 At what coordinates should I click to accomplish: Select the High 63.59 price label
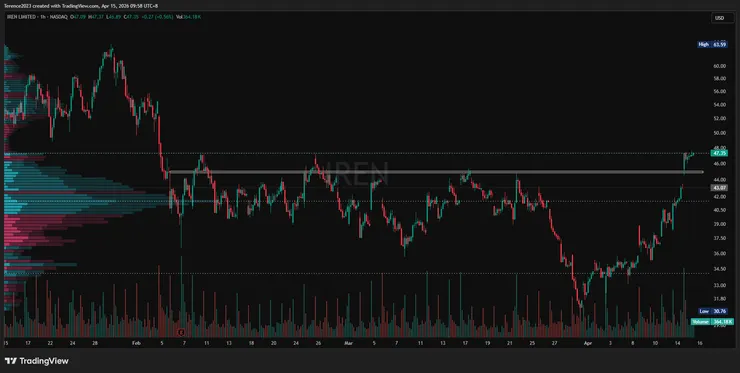click(x=713, y=44)
